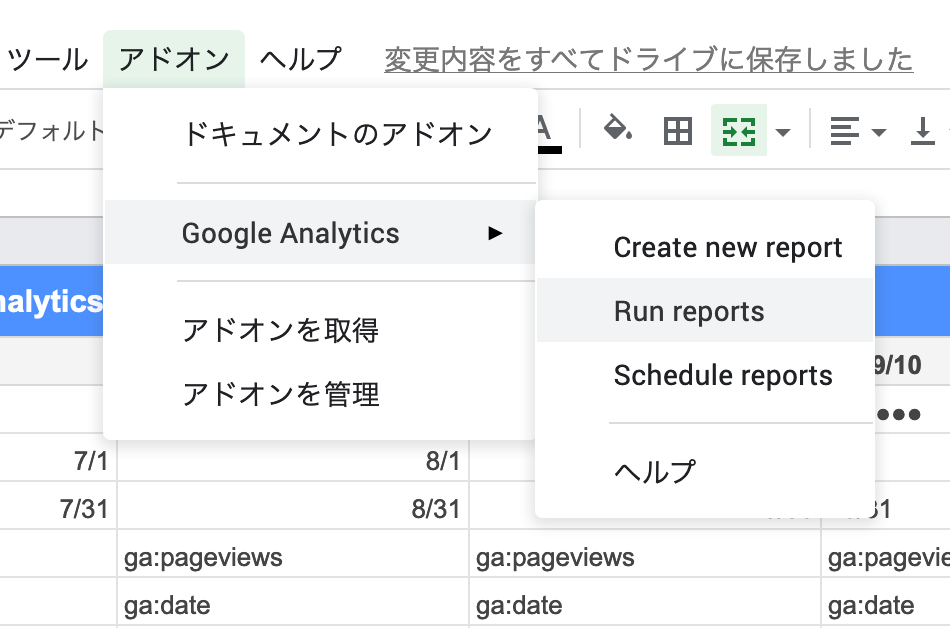Open the borders tool
This screenshot has width=950, height=628.
pos(677,131)
